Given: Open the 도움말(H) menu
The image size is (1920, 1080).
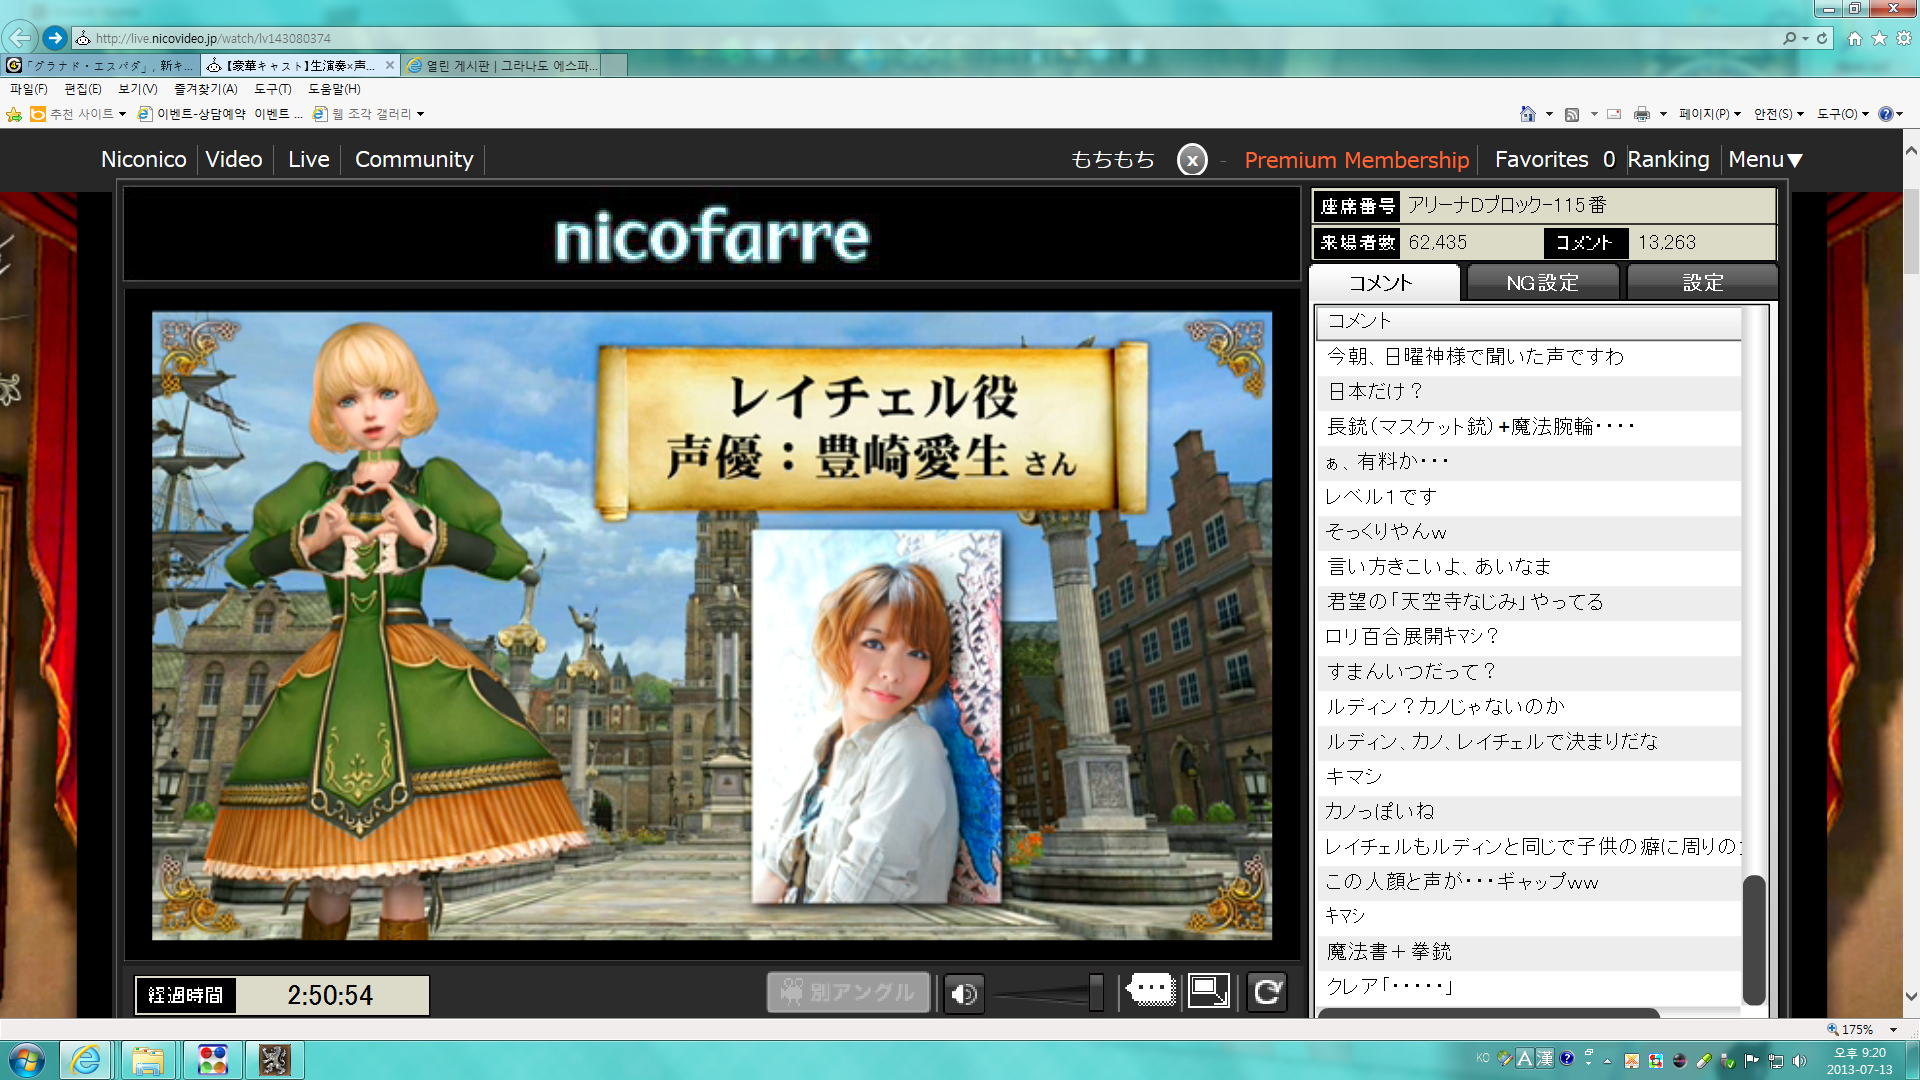Looking at the screenshot, I should pos(334,89).
